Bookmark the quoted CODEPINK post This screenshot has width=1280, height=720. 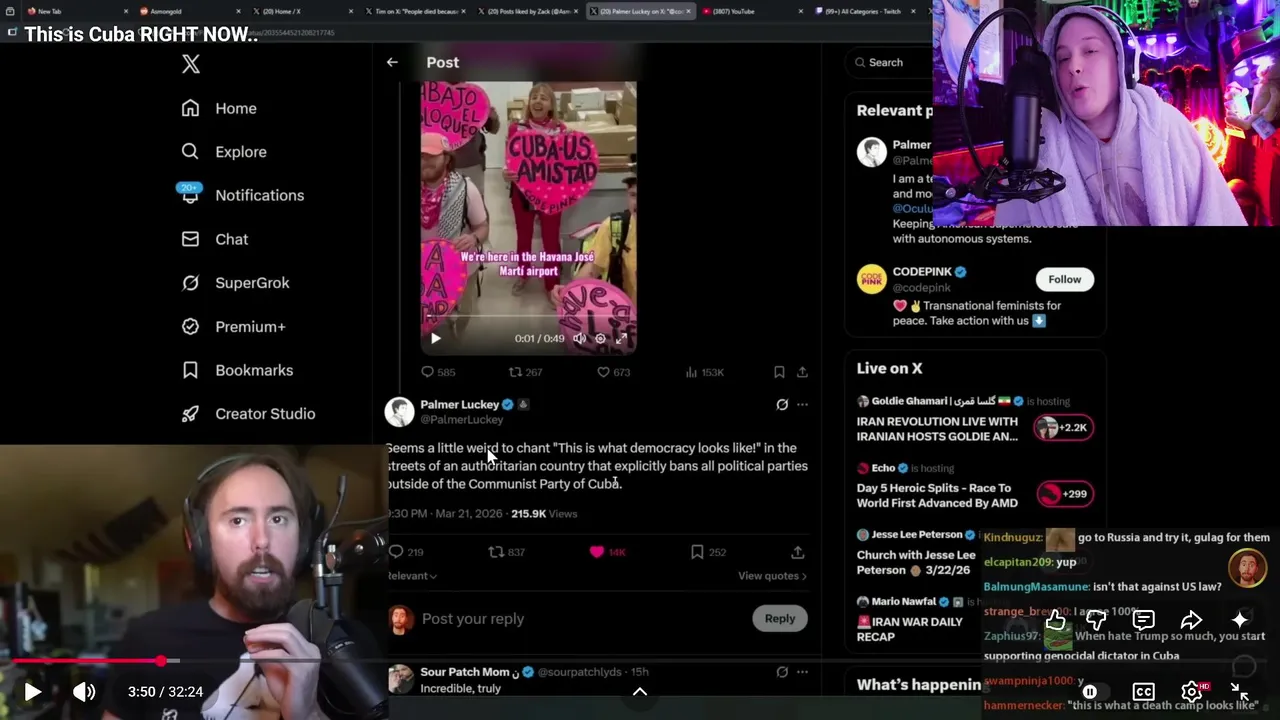[x=779, y=372]
